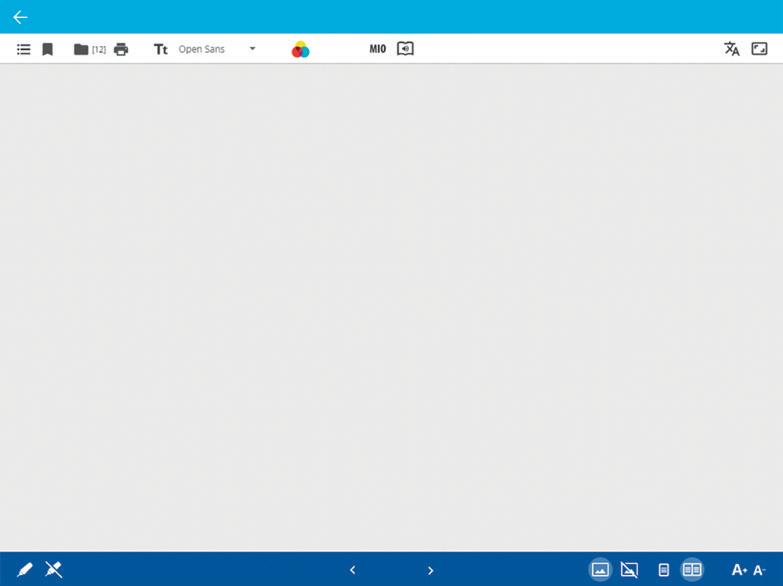Print with the printer icon
Screen dimensions: 783x586
tap(121, 49)
